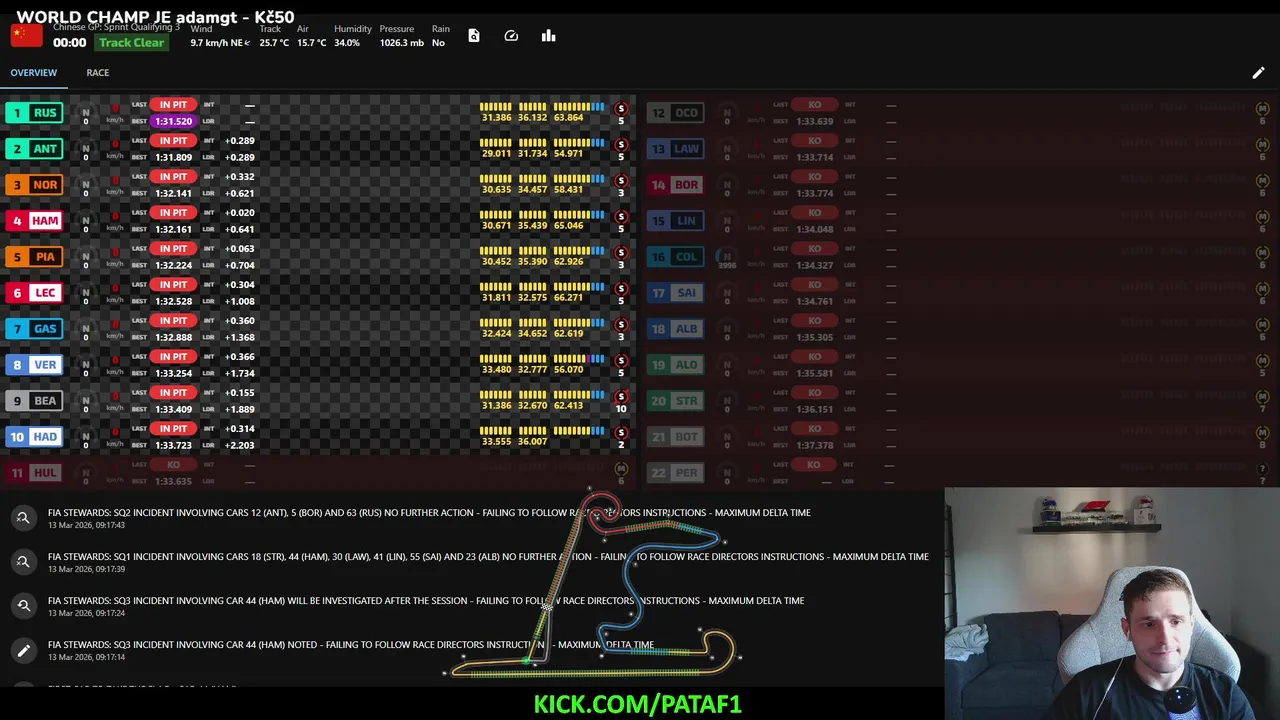
Task: Click pencil icon beside HAM noted message
Action: point(23,650)
